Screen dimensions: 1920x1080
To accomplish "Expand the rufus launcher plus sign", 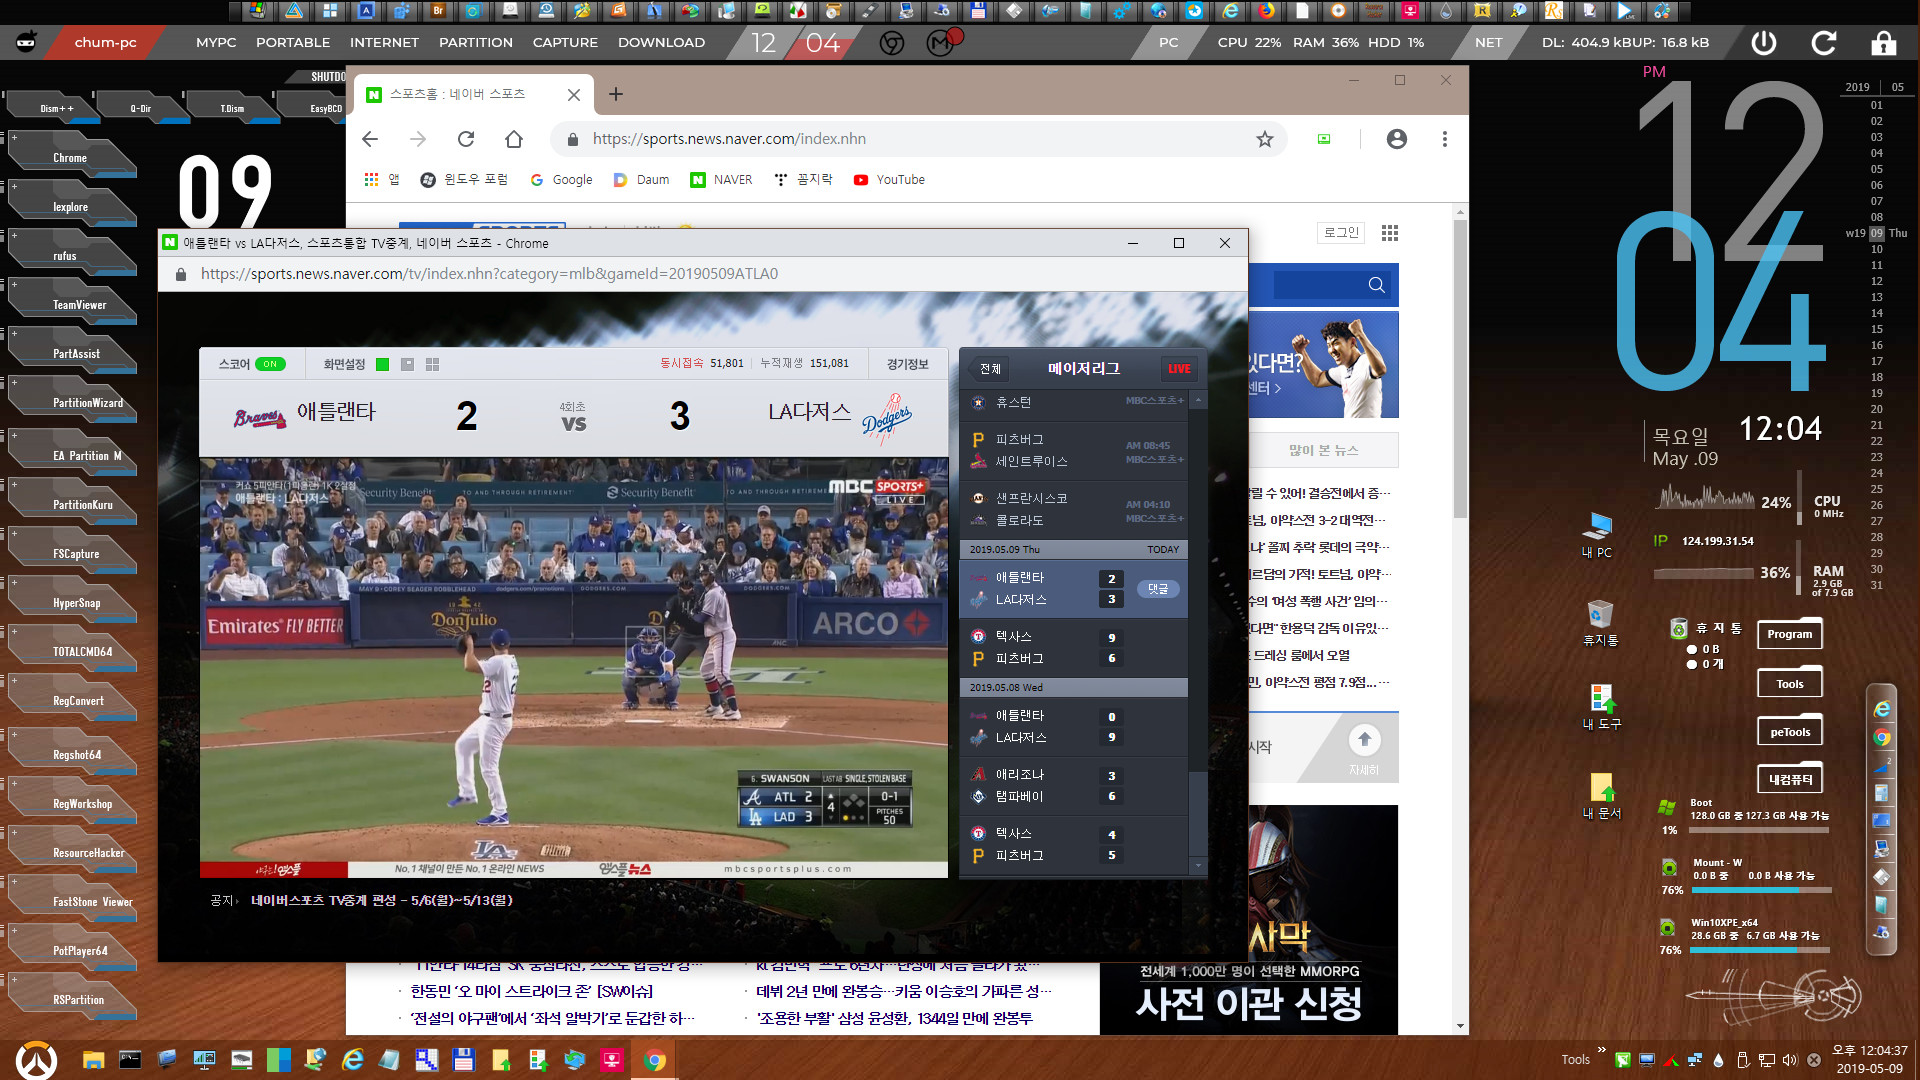I will [14, 236].
